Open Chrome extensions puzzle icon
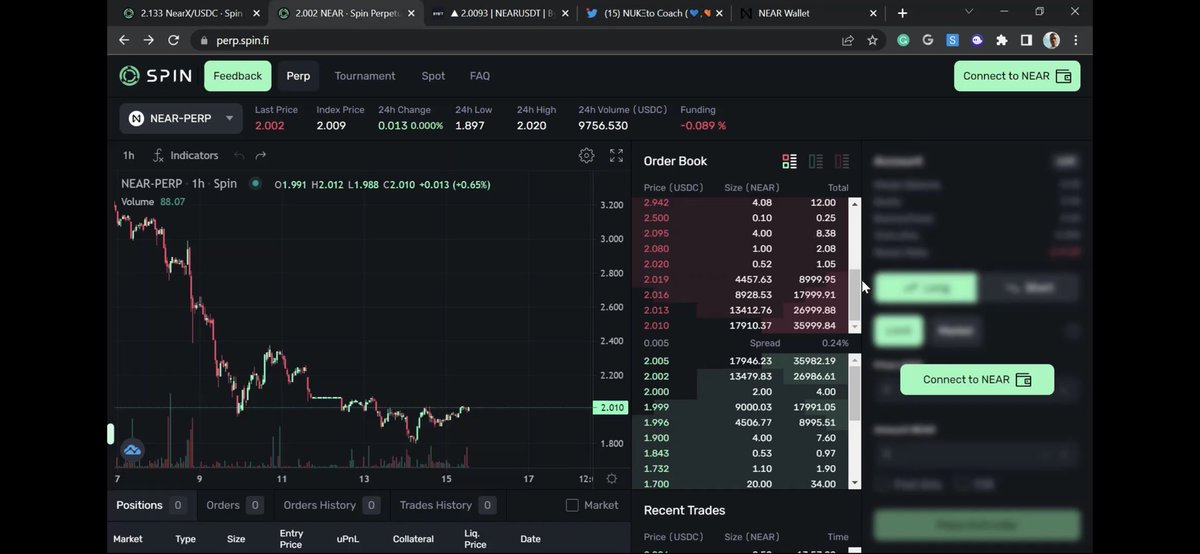 [x=1001, y=40]
